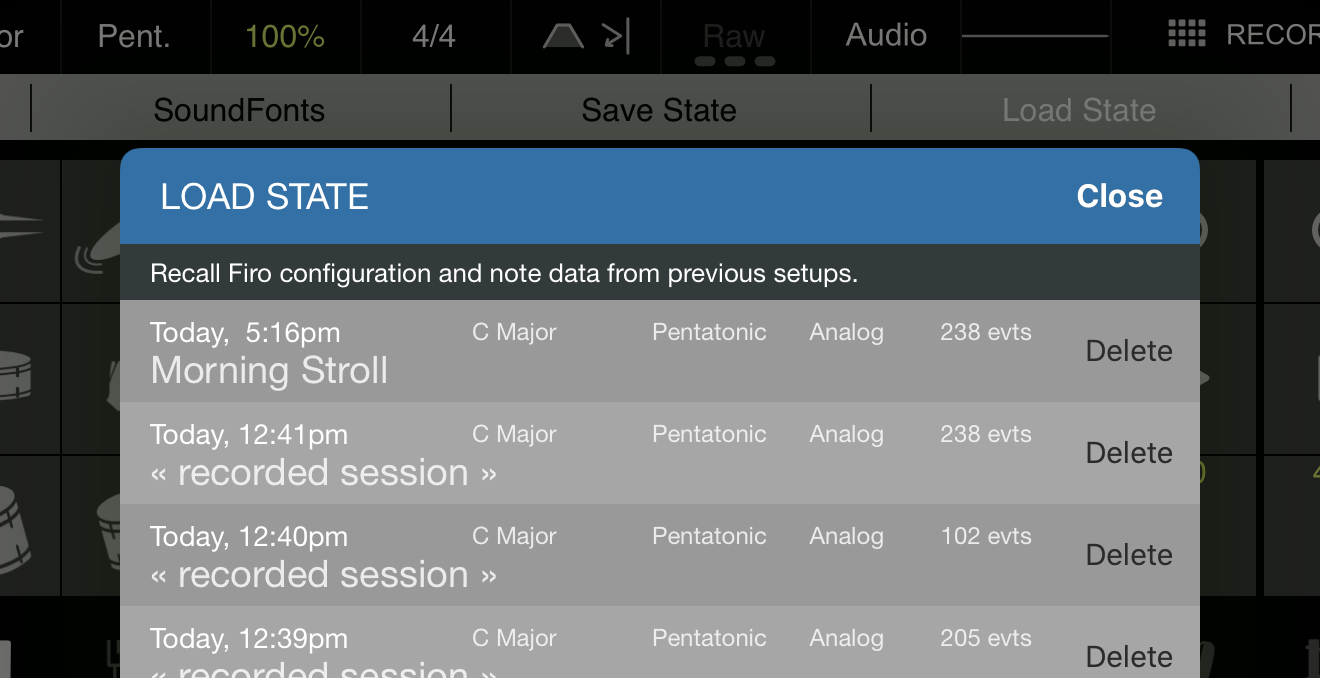
Task: Select the Pent. scale option
Action: 134,37
